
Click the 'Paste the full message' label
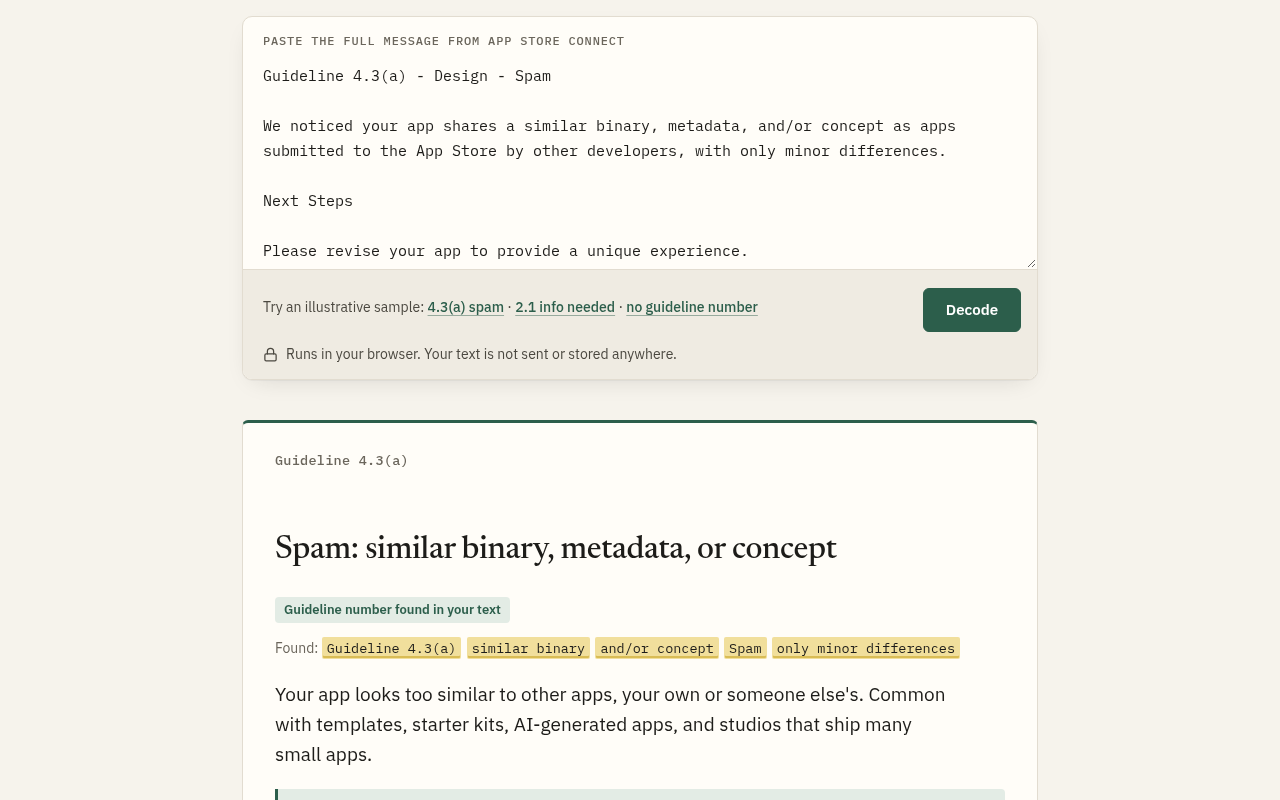click(x=444, y=41)
